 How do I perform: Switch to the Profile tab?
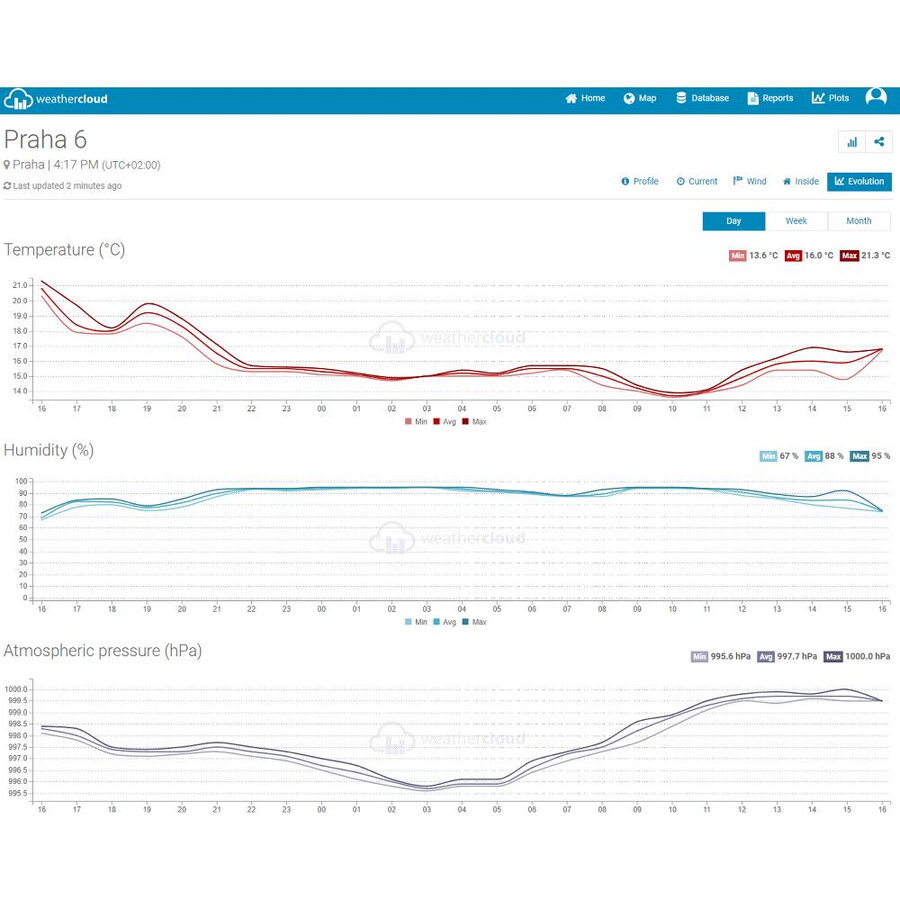click(x=640, y=181)
